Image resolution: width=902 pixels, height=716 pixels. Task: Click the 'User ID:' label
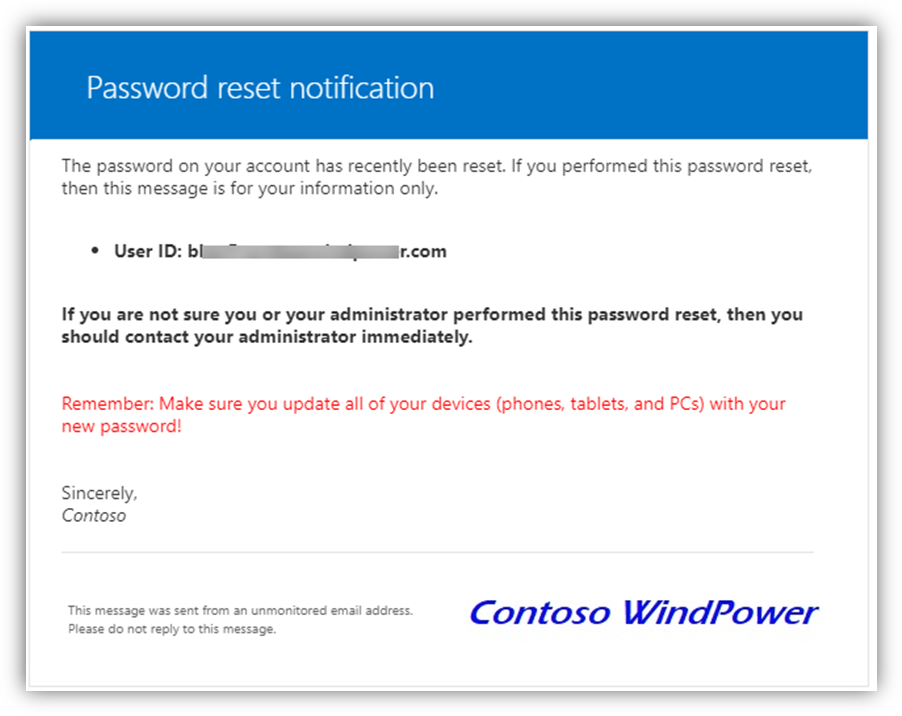pyautogui.click(x=148, y=251)
